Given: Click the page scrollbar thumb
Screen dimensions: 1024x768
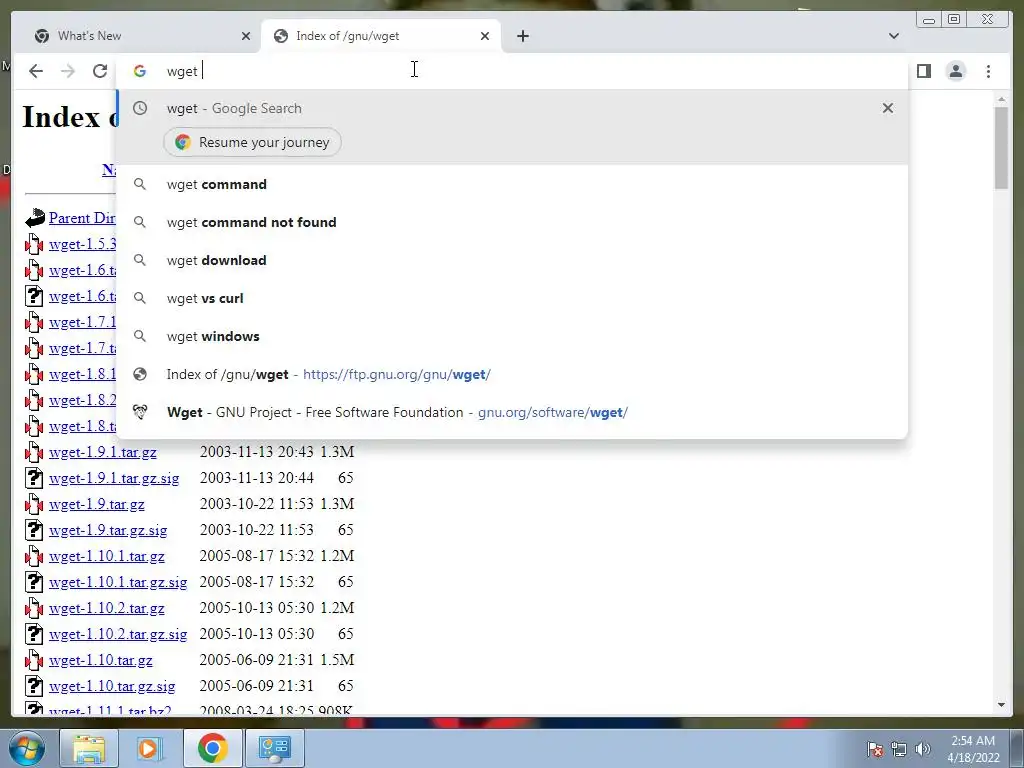Looking at the screenshot, I should (1001, 148).
